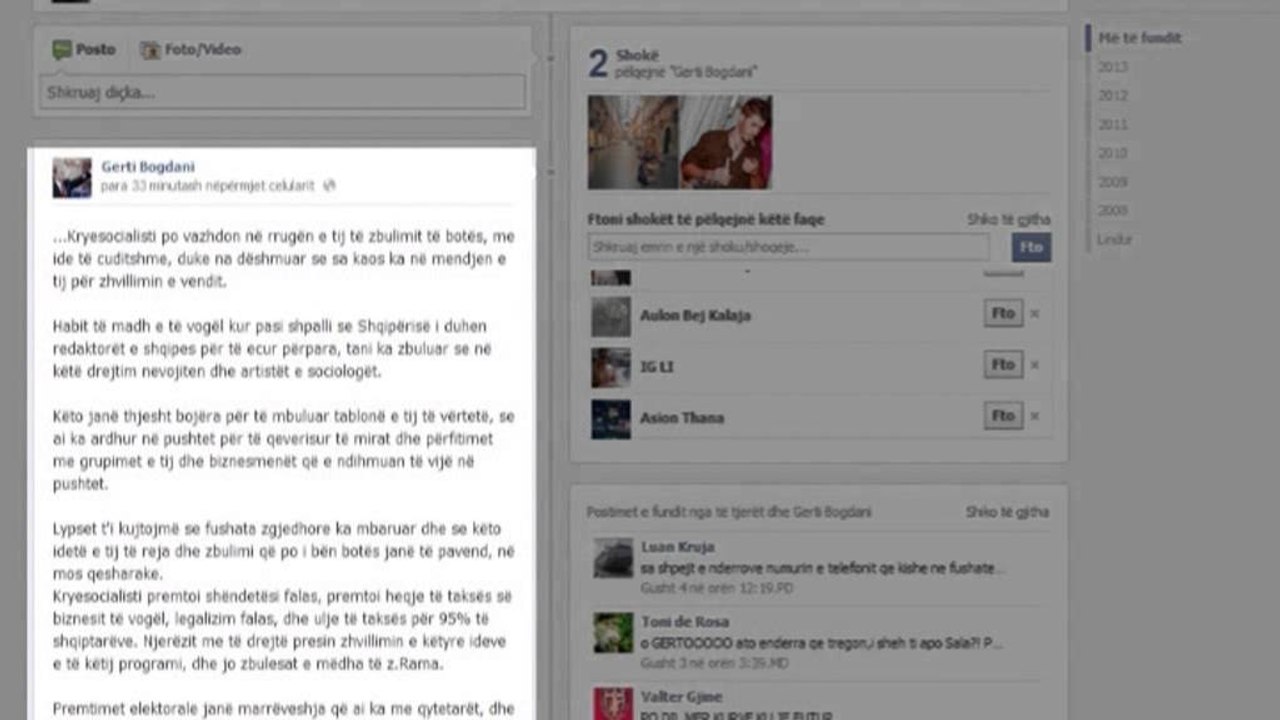Invite IG LI with the Fto button
The image size is (1280, 720).
pyautogui.click(x=1003, y=365)
